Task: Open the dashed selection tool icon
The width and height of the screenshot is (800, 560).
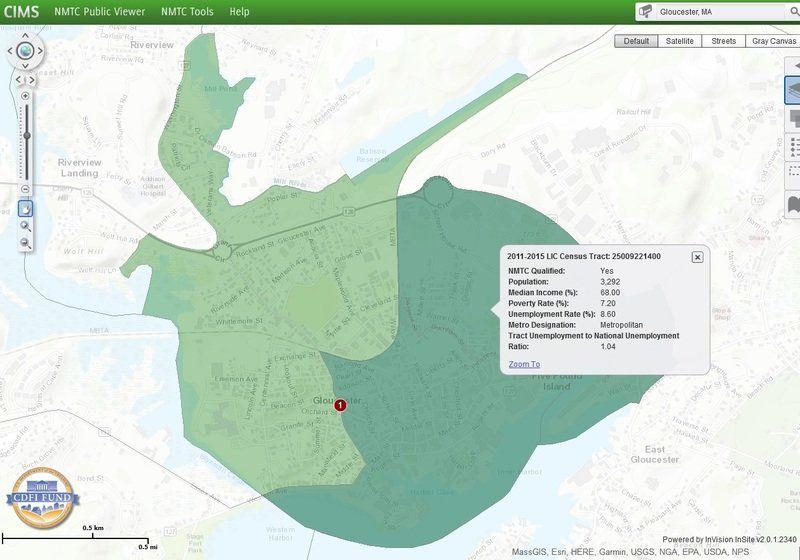Action: click(793, 174)
